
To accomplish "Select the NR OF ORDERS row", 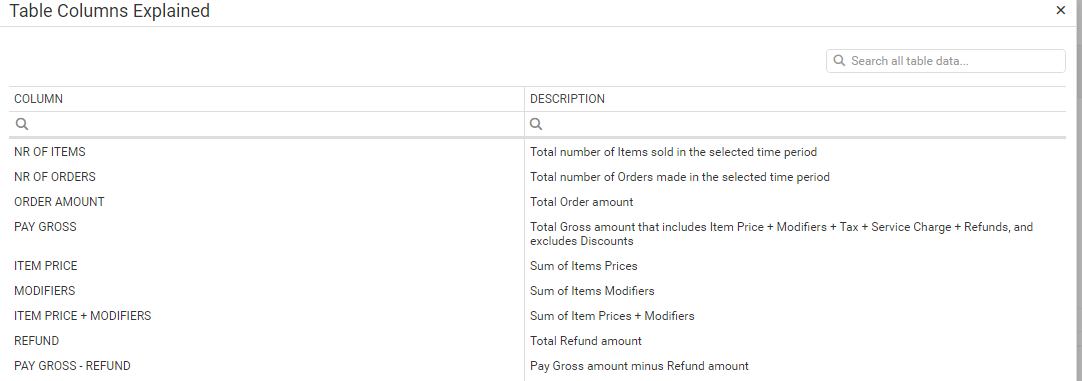I will pos(537,177).
